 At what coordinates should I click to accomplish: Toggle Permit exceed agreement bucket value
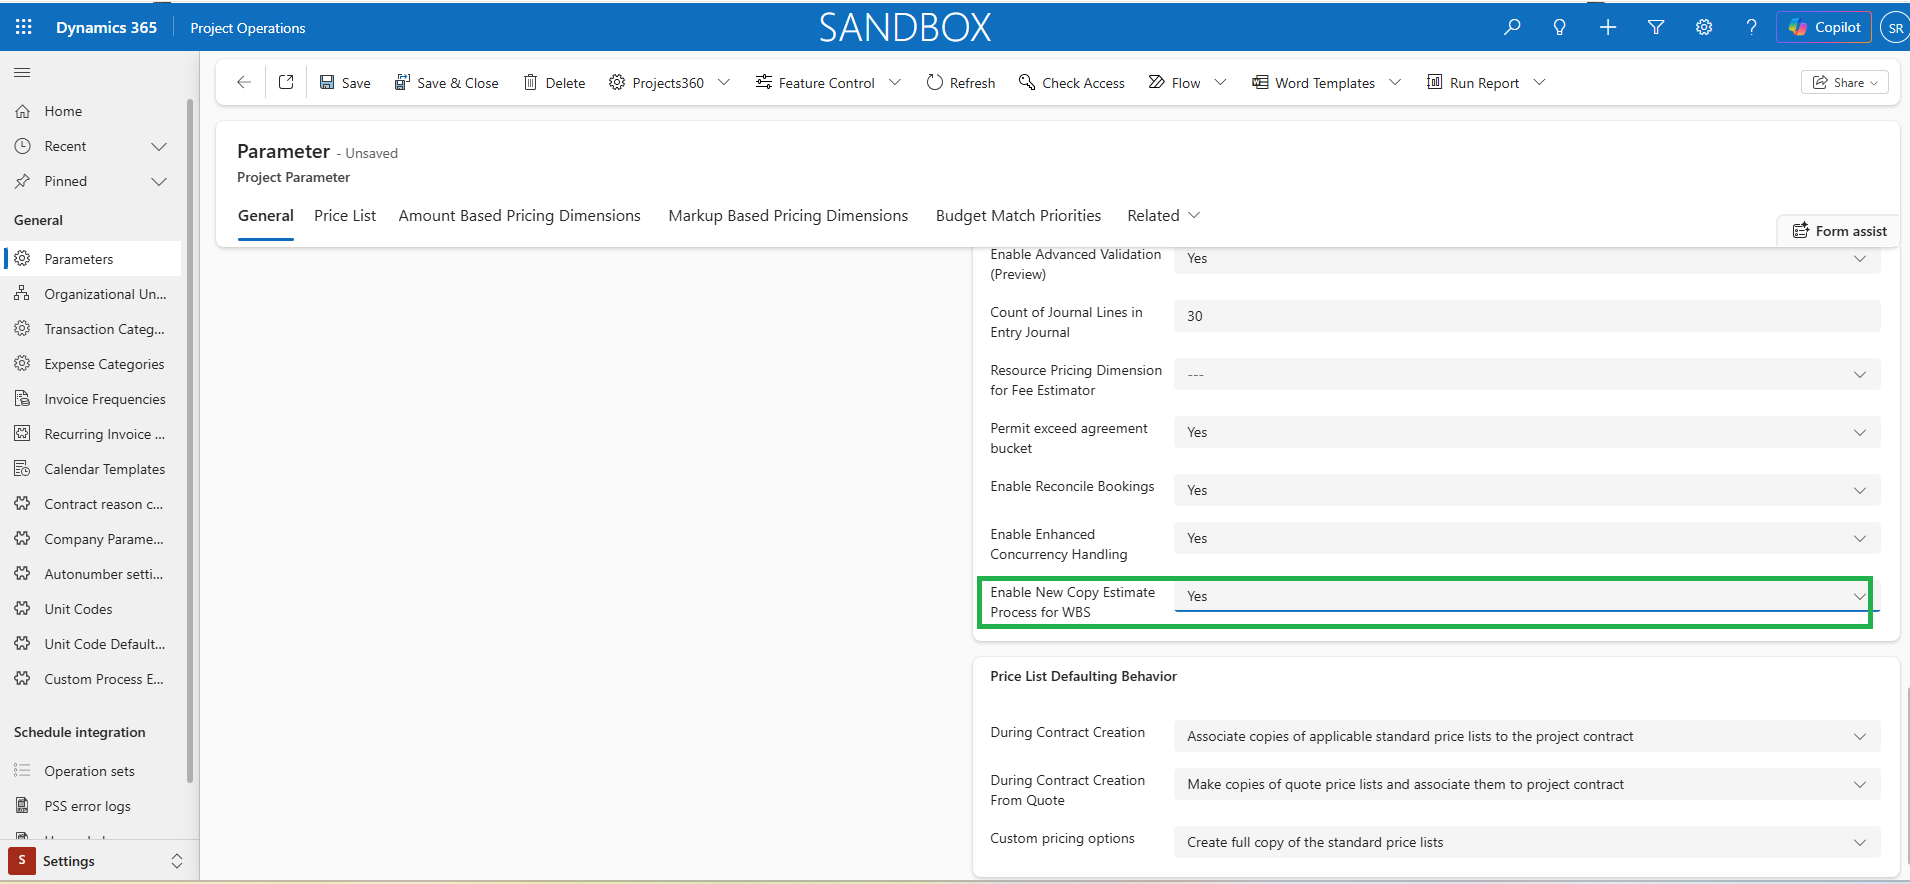[x=1525, y=432]
